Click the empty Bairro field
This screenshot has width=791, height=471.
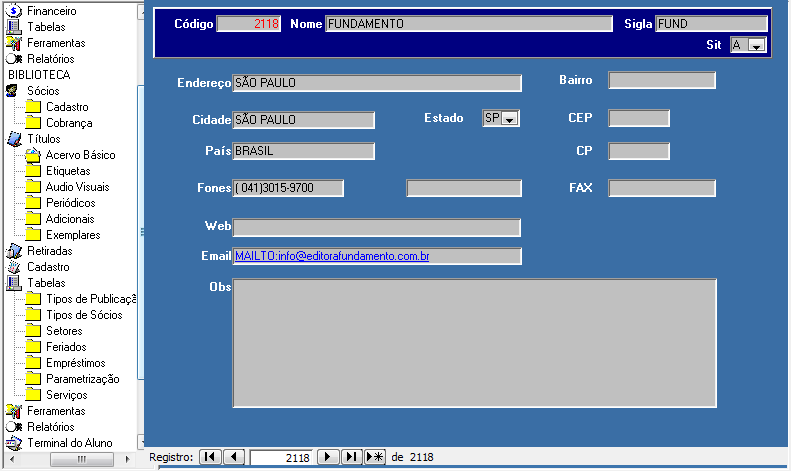click(x=662, y=80)
